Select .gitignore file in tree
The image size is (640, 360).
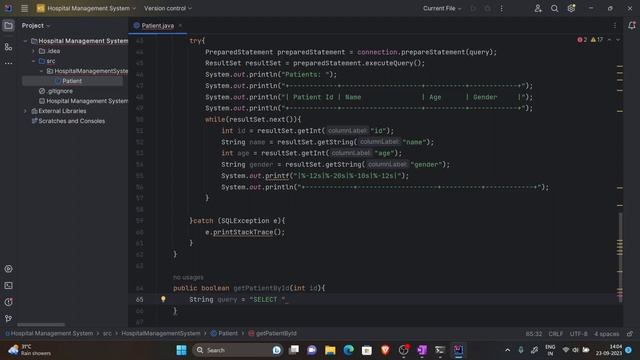[56, 91]
